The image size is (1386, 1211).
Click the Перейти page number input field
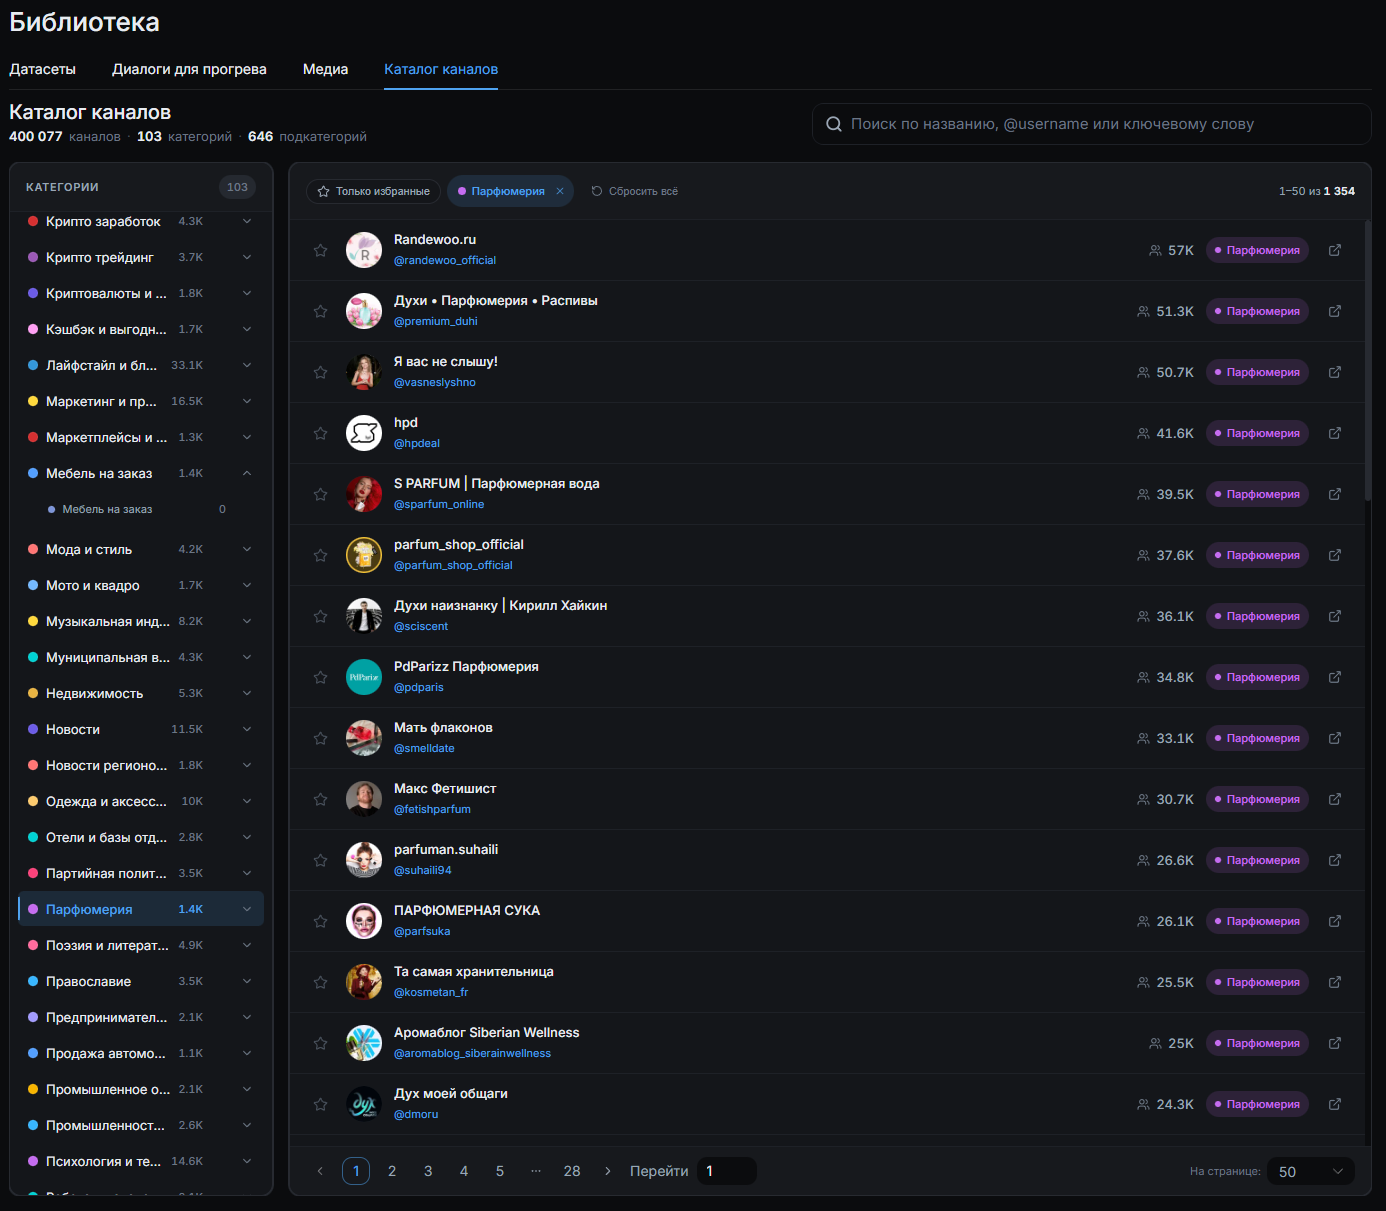pos(726,1171)
